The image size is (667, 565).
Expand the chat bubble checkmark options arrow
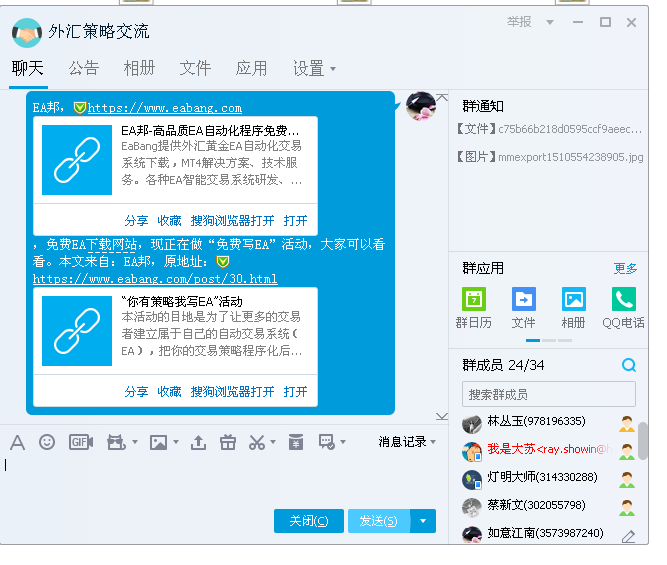[x=343, y=442]
